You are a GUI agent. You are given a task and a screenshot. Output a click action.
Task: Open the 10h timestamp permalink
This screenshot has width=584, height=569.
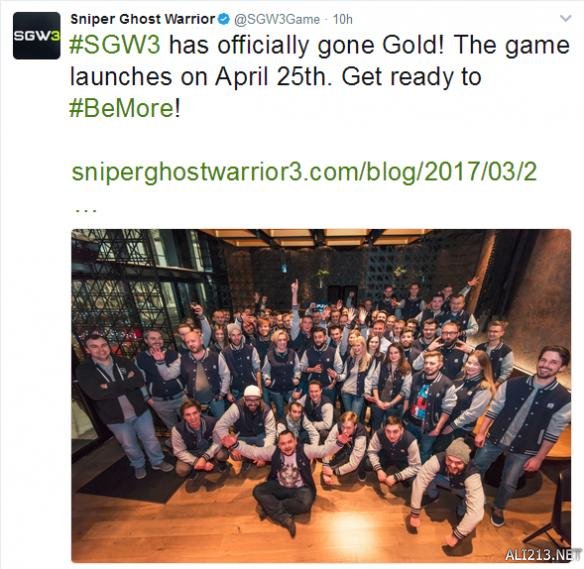pos(342,19)
